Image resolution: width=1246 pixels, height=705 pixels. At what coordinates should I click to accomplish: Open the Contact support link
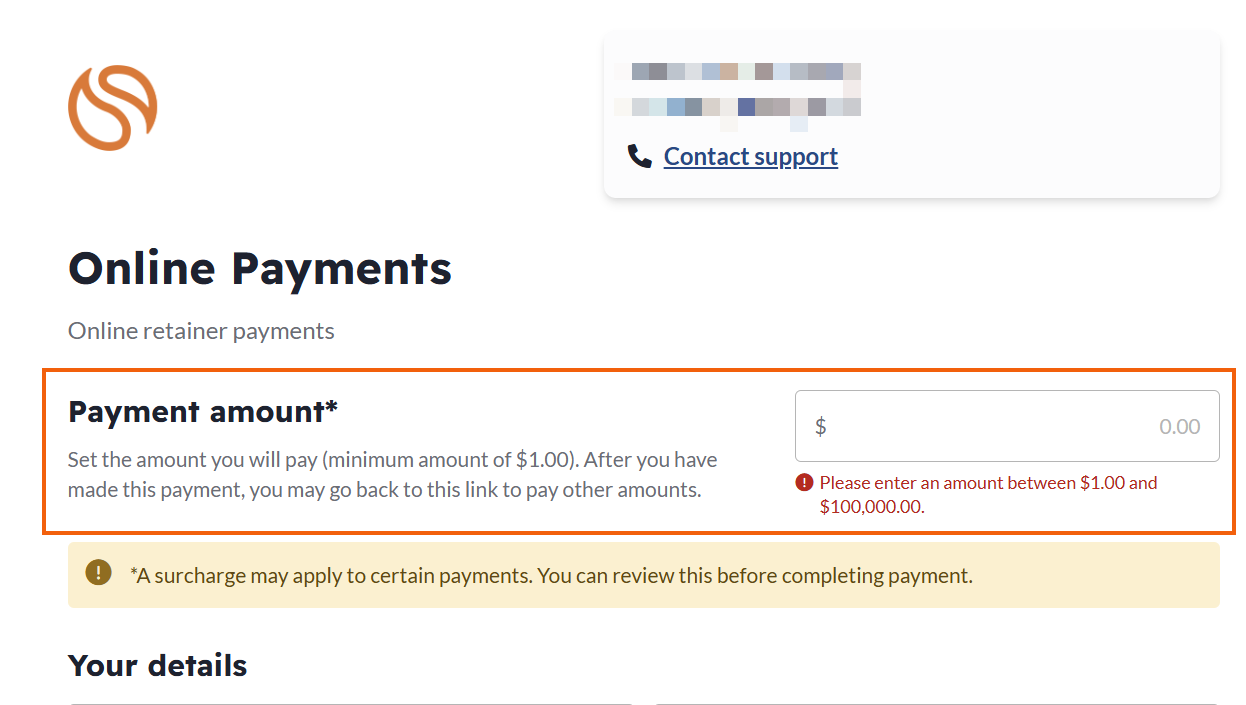coord(750,157)
